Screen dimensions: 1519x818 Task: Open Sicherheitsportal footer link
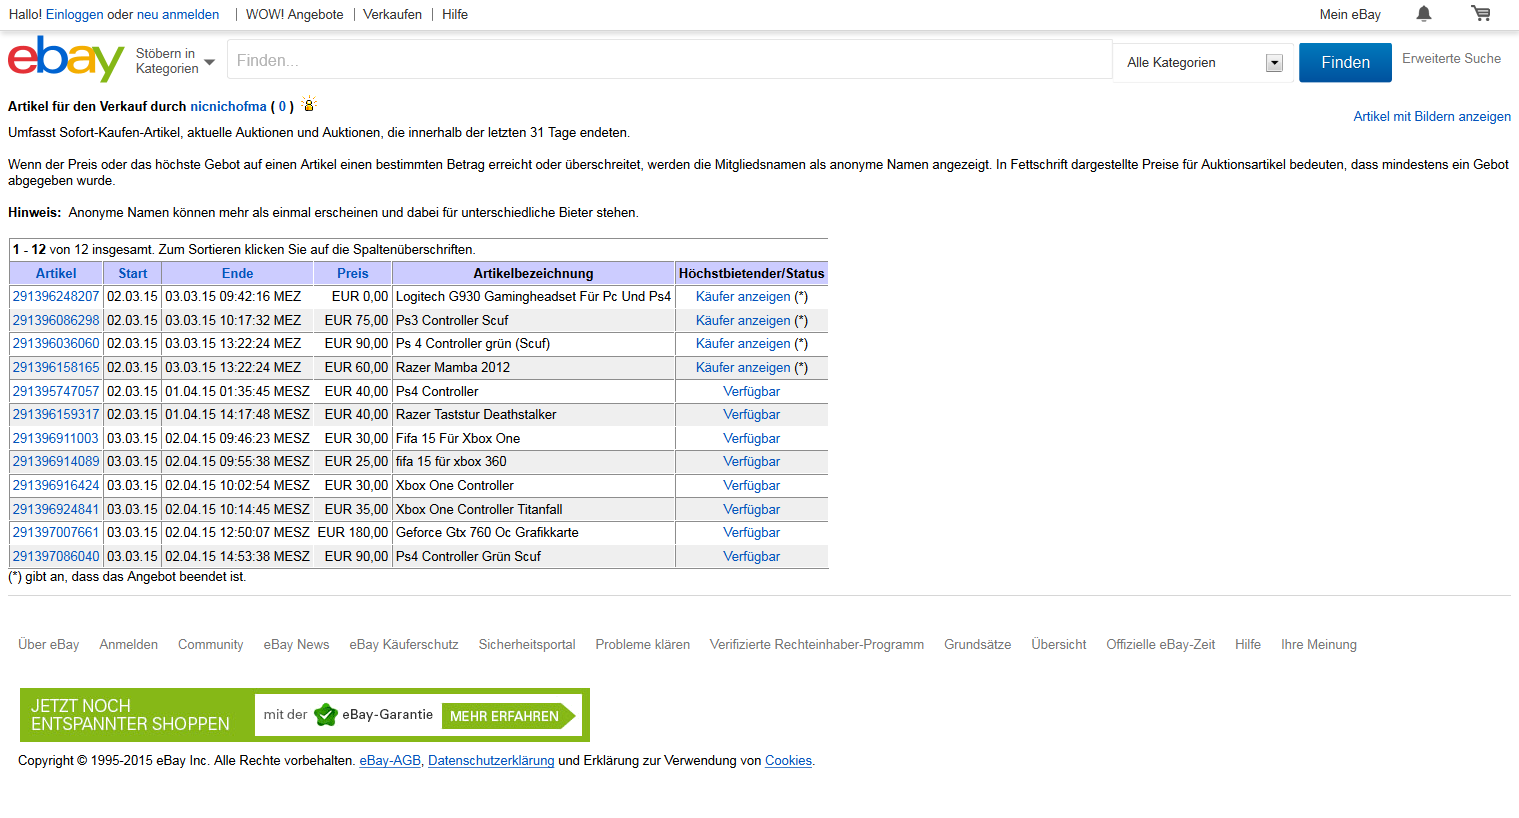[527, 644]
